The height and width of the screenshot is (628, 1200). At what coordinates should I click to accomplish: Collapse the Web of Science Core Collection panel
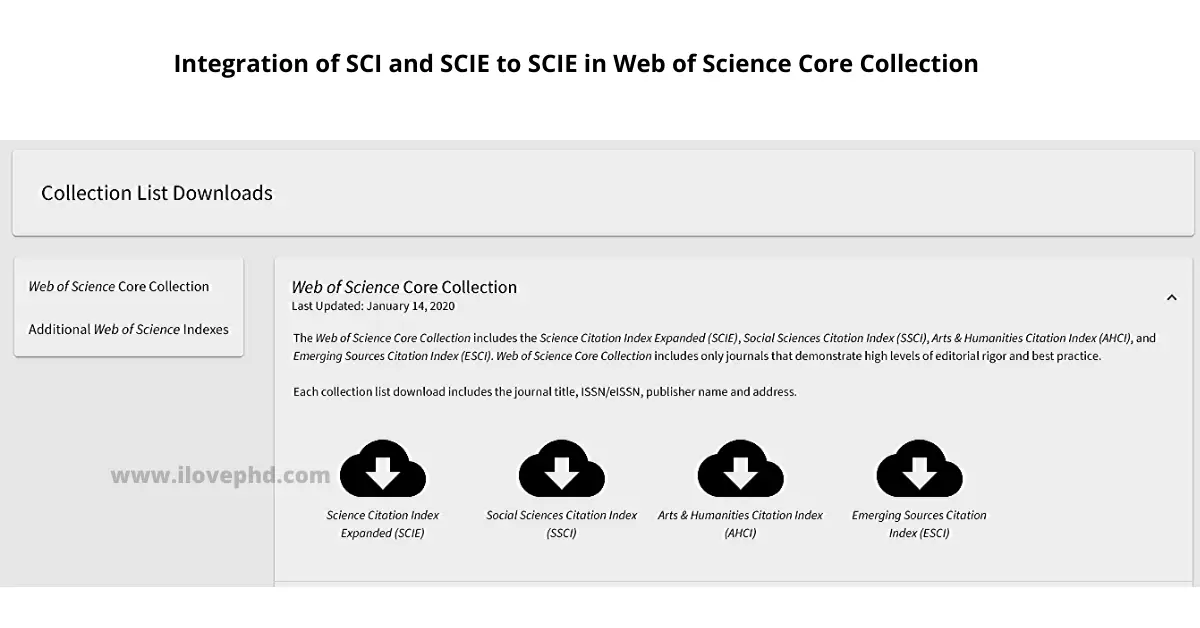pos(1172,297)
